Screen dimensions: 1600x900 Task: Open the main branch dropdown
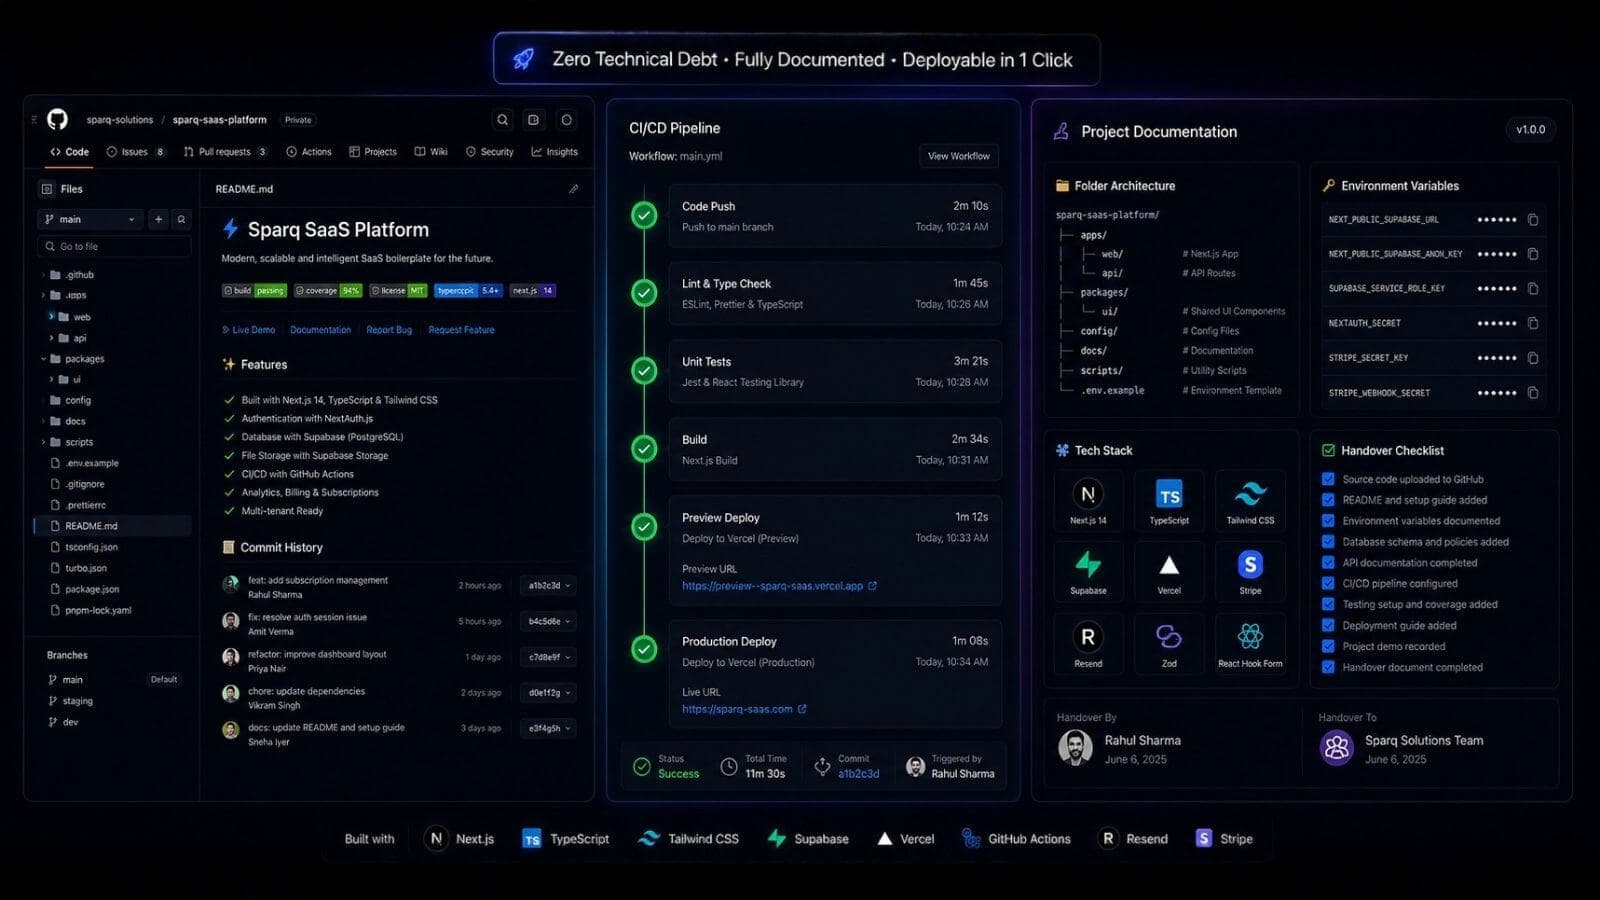(90, 219)
